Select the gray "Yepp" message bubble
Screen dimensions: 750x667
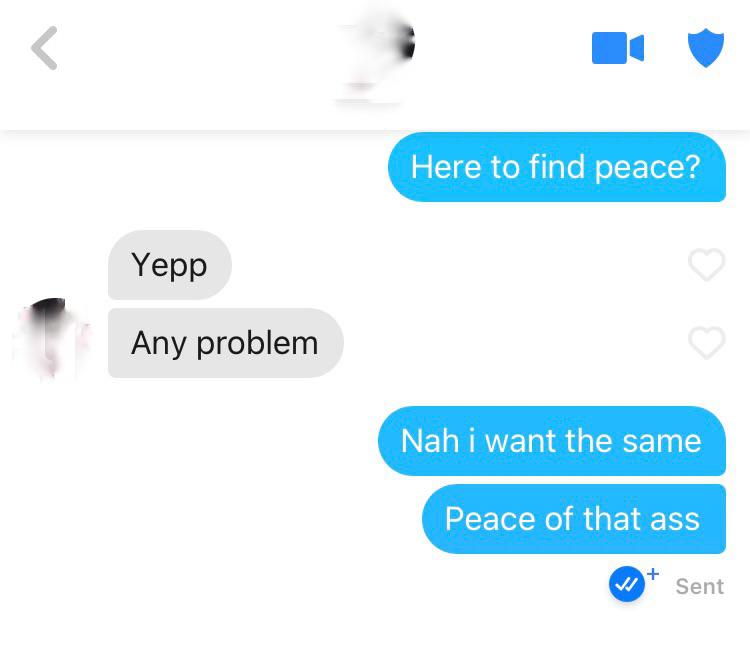[170, 265]
